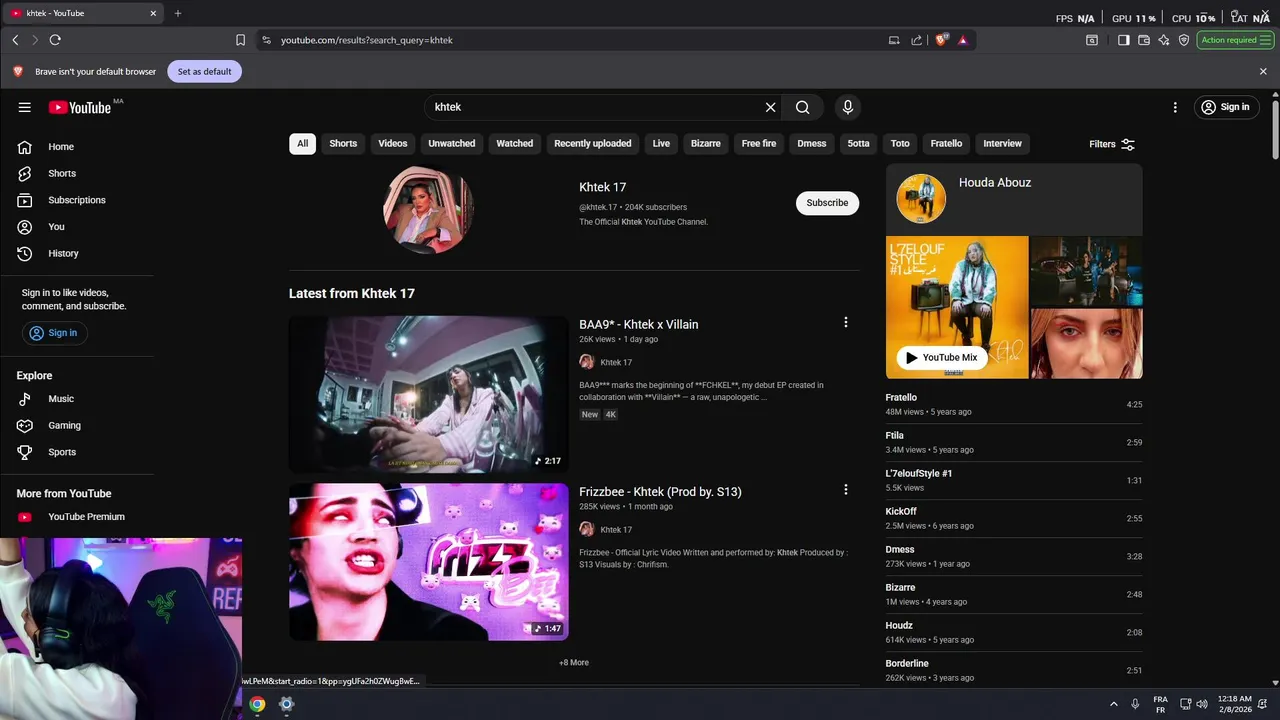Dismiss the default browser notification bar
Viewport: 1280px width, 720px height.
coord(1263,71)
